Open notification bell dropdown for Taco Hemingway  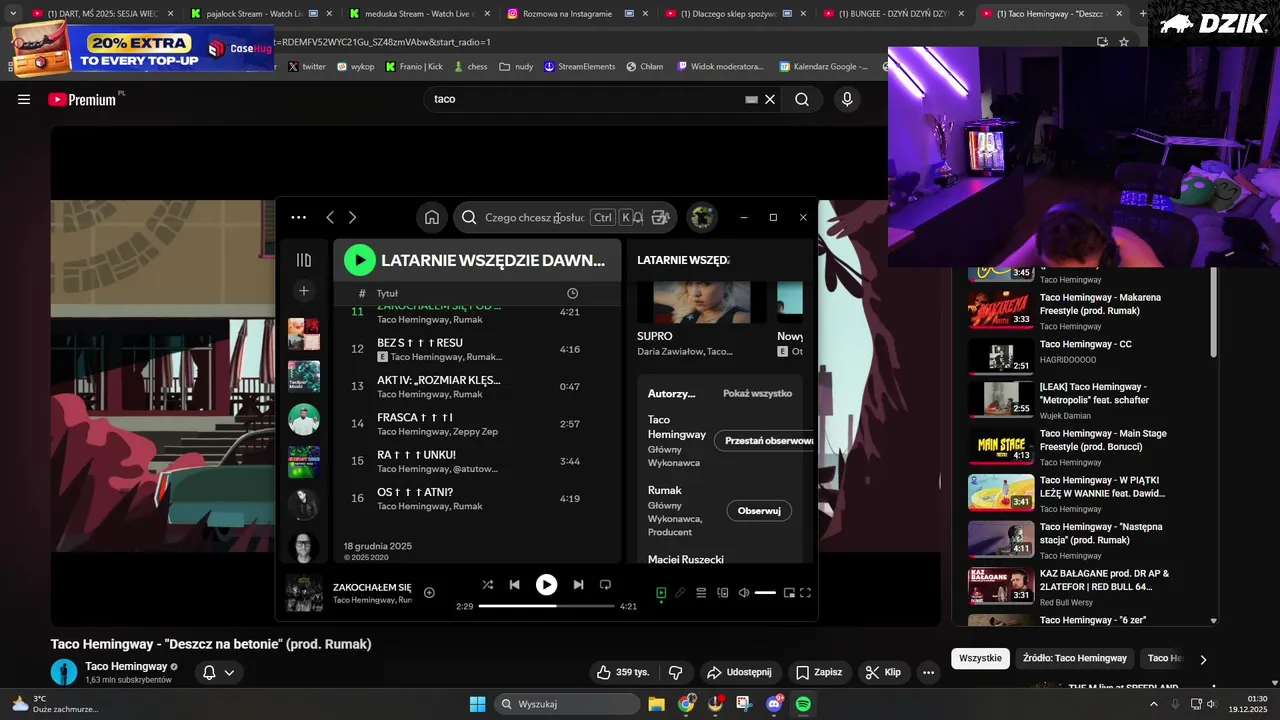[218, 672]
